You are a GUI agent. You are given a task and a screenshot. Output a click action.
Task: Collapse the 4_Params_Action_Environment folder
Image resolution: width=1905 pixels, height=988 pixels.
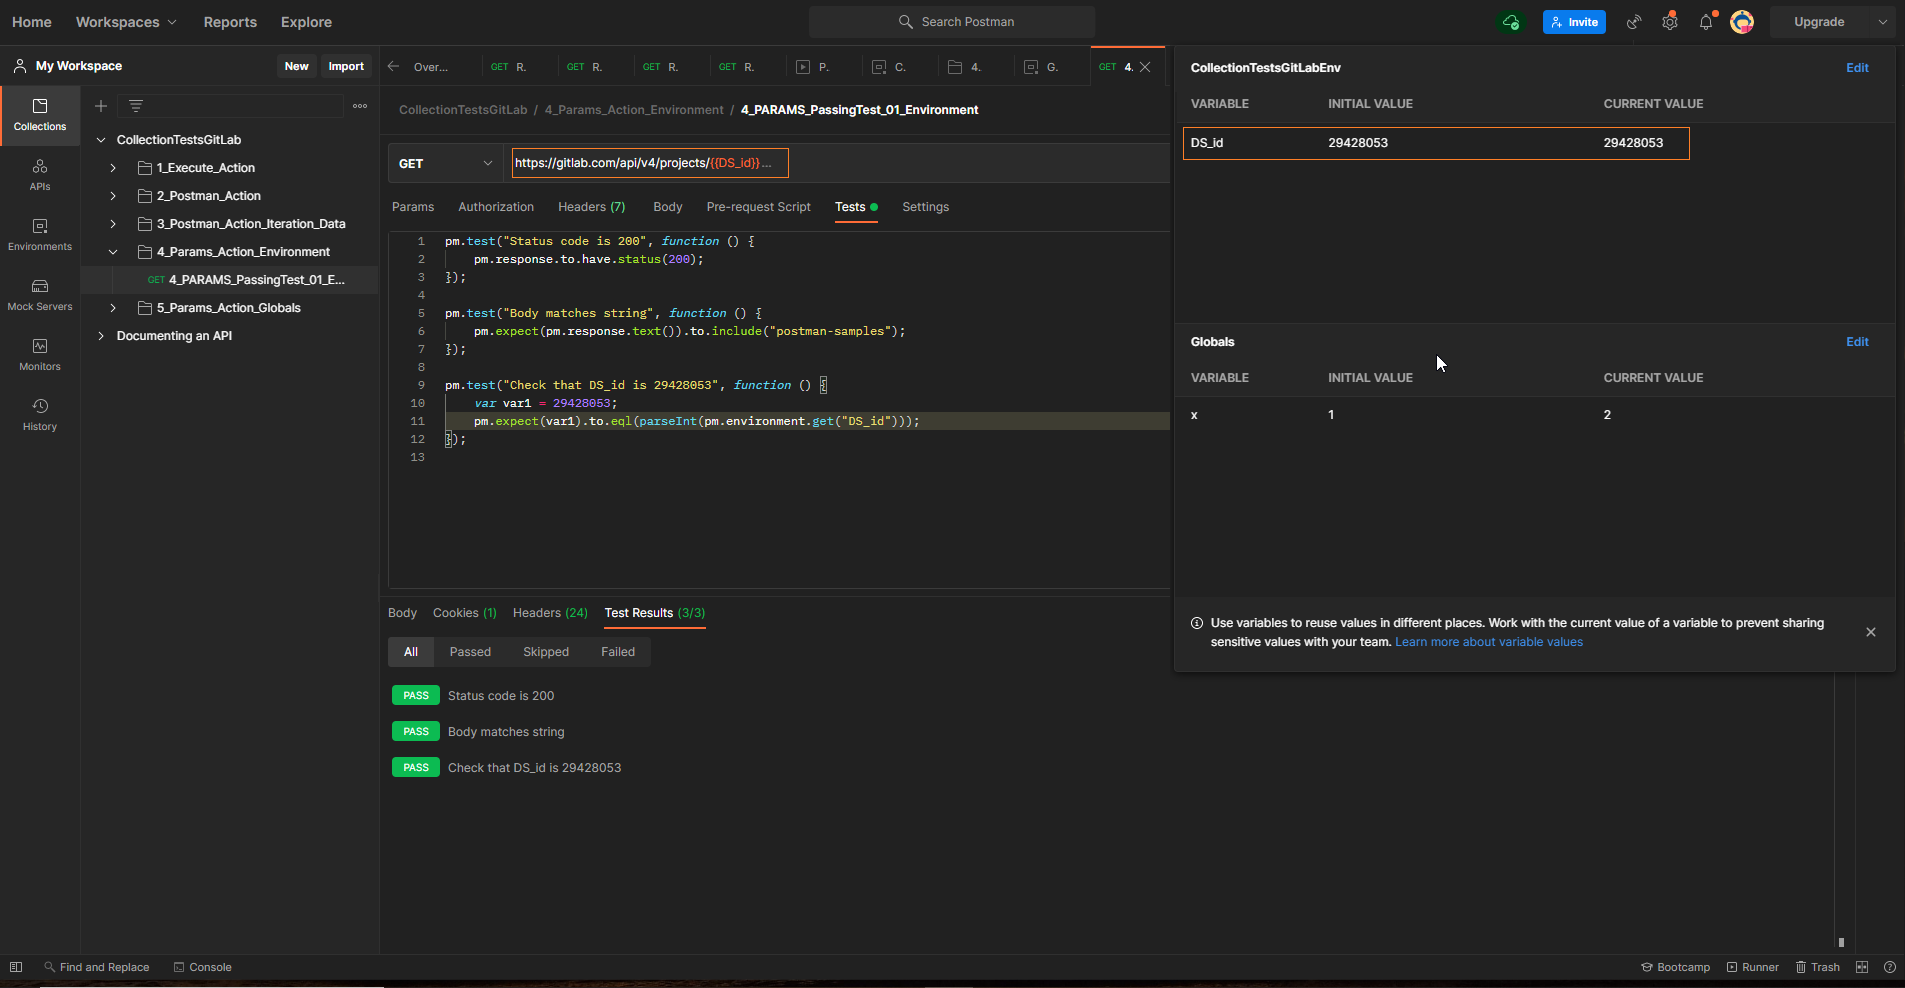112,251
